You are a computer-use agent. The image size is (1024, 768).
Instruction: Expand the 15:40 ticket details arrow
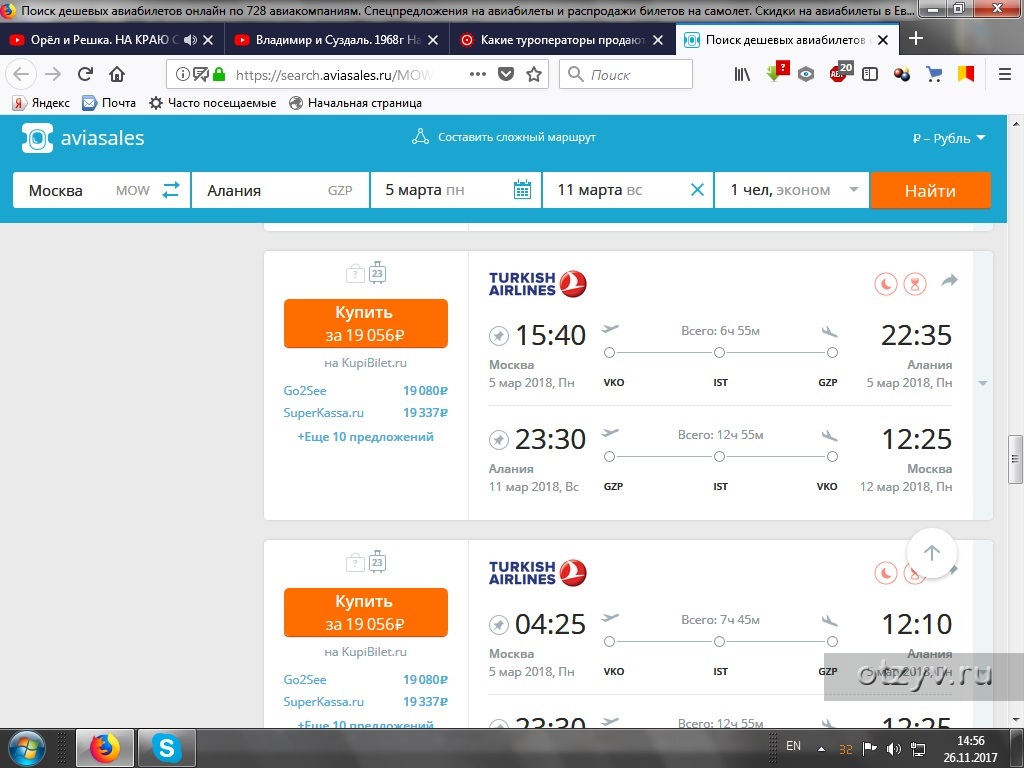[983, 383]
